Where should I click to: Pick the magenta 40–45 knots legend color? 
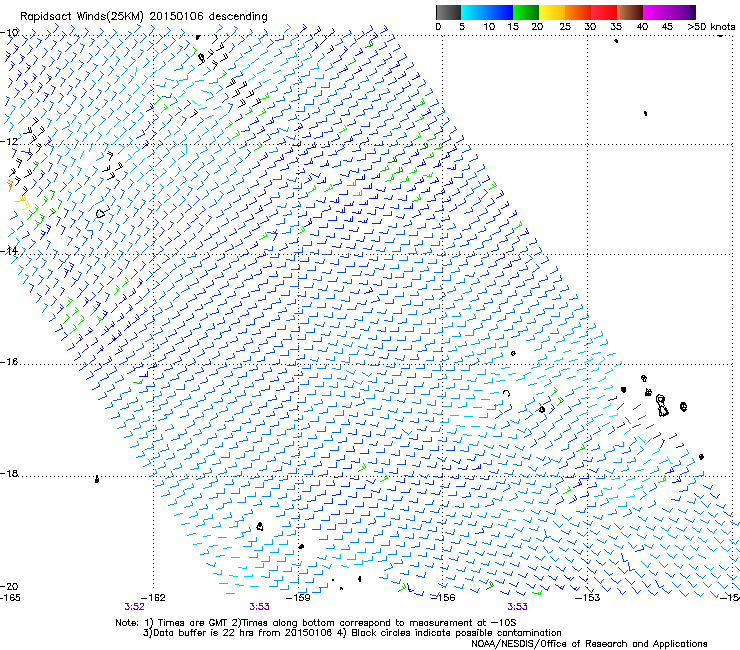(x=656, y=12)
